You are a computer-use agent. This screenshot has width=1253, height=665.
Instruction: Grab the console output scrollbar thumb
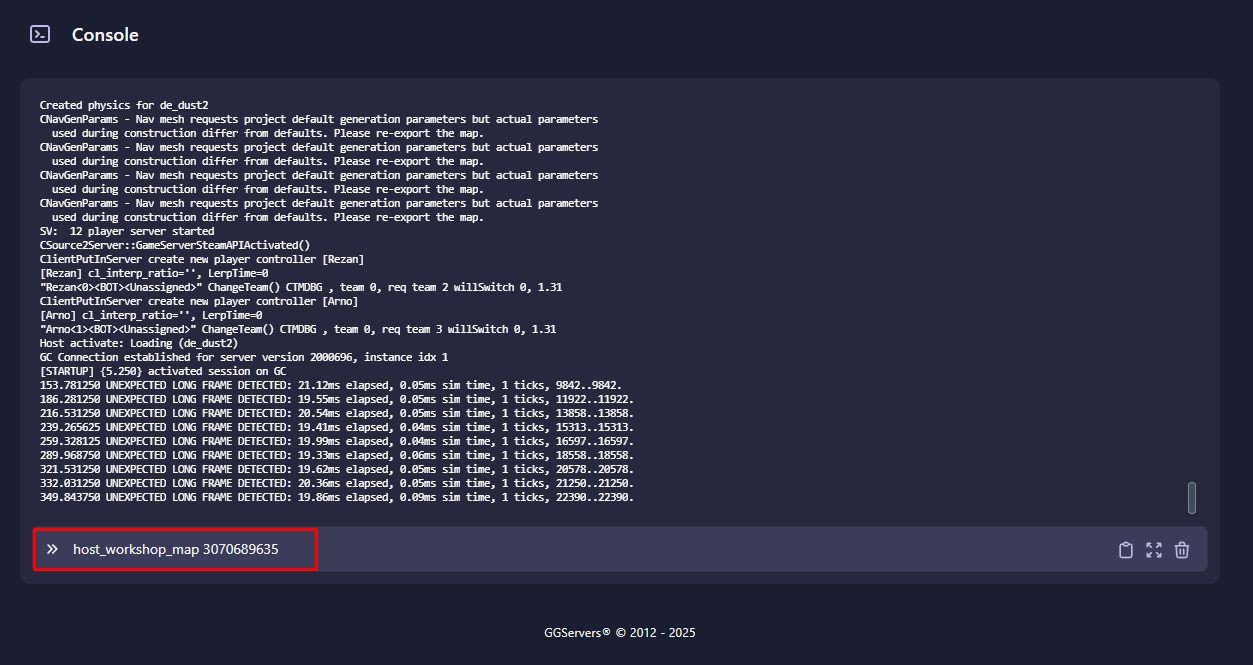1192,498
